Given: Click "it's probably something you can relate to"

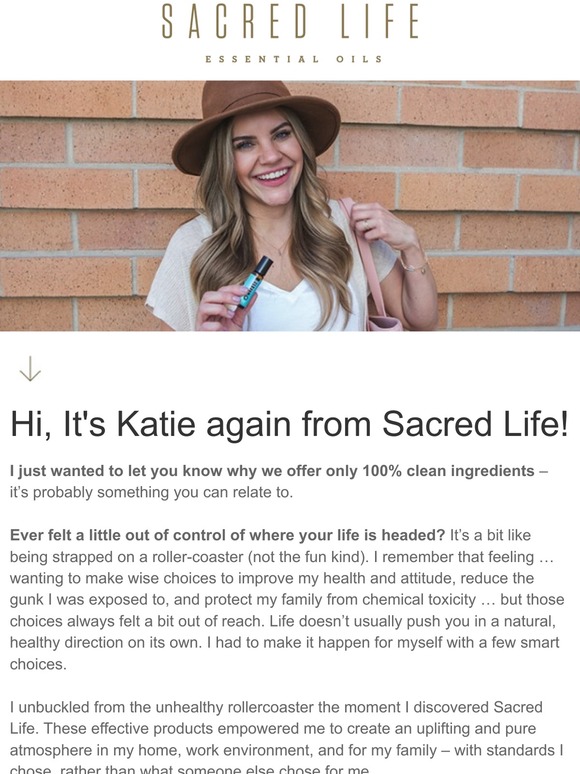Looking at the screenshot, I should pos(151,493).
